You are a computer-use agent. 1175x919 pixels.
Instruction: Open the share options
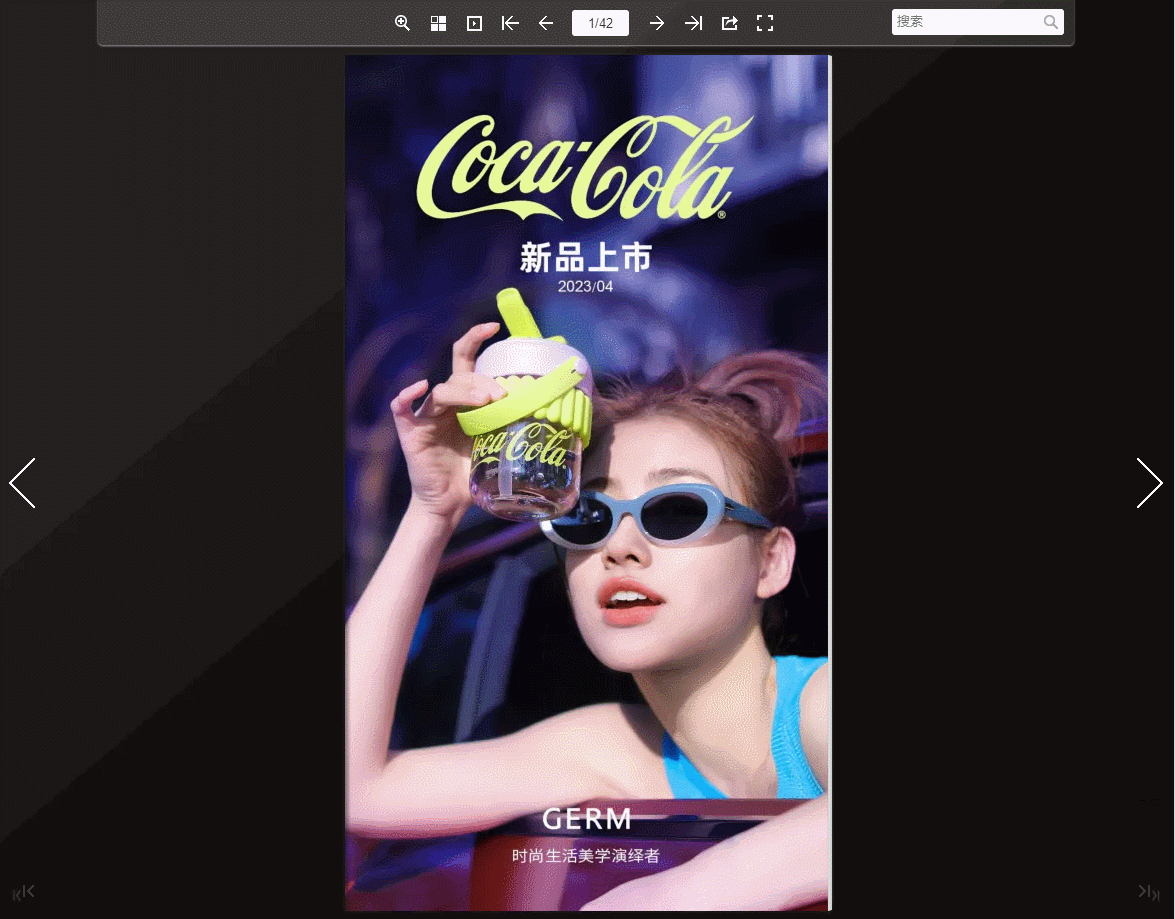(729, 23)
